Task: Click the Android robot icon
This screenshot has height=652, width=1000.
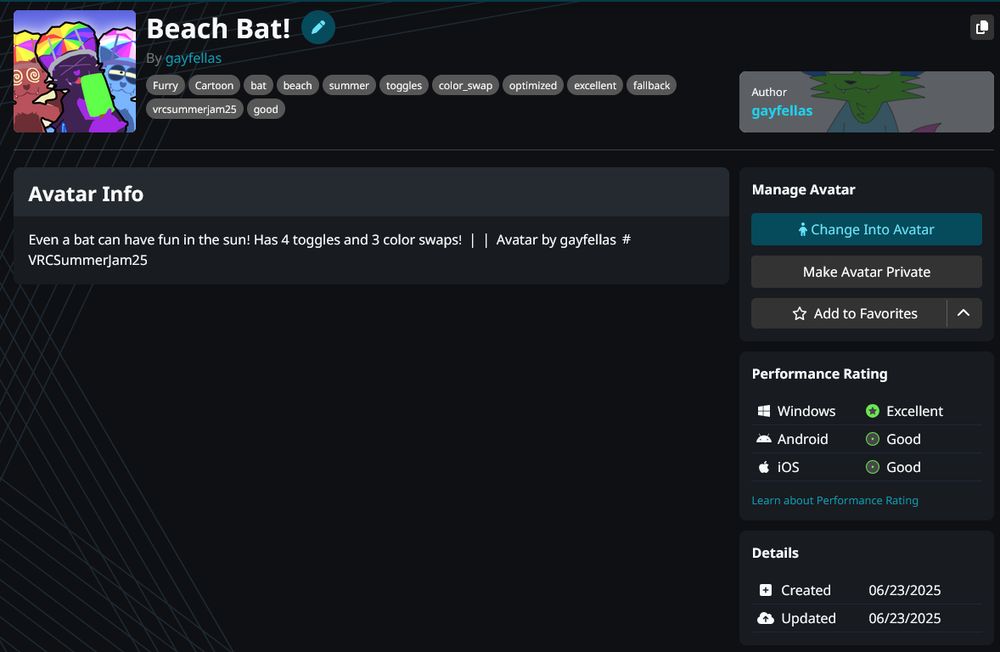Action: (763, 439)
